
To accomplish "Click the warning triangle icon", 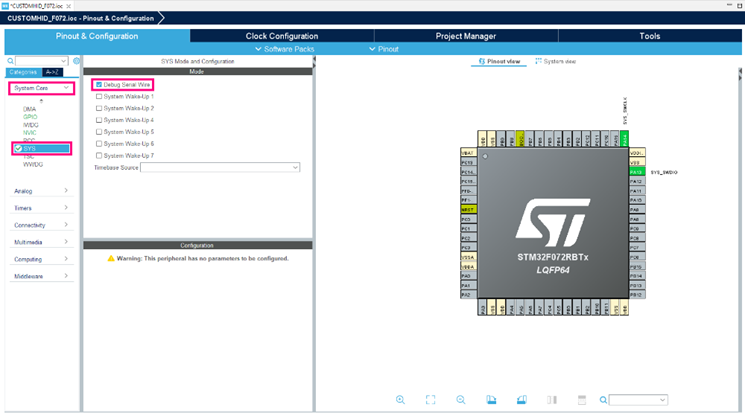I will [x=111, y=258].
